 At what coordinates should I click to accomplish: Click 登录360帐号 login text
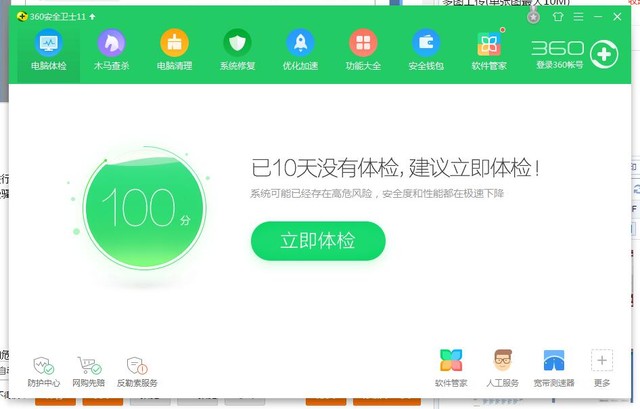559,65
